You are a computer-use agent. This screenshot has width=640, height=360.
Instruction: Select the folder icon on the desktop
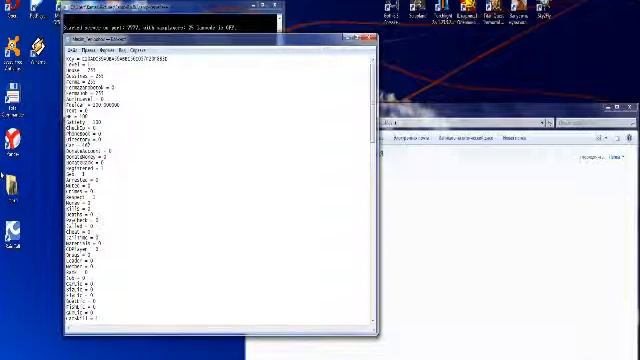(12, 189)
